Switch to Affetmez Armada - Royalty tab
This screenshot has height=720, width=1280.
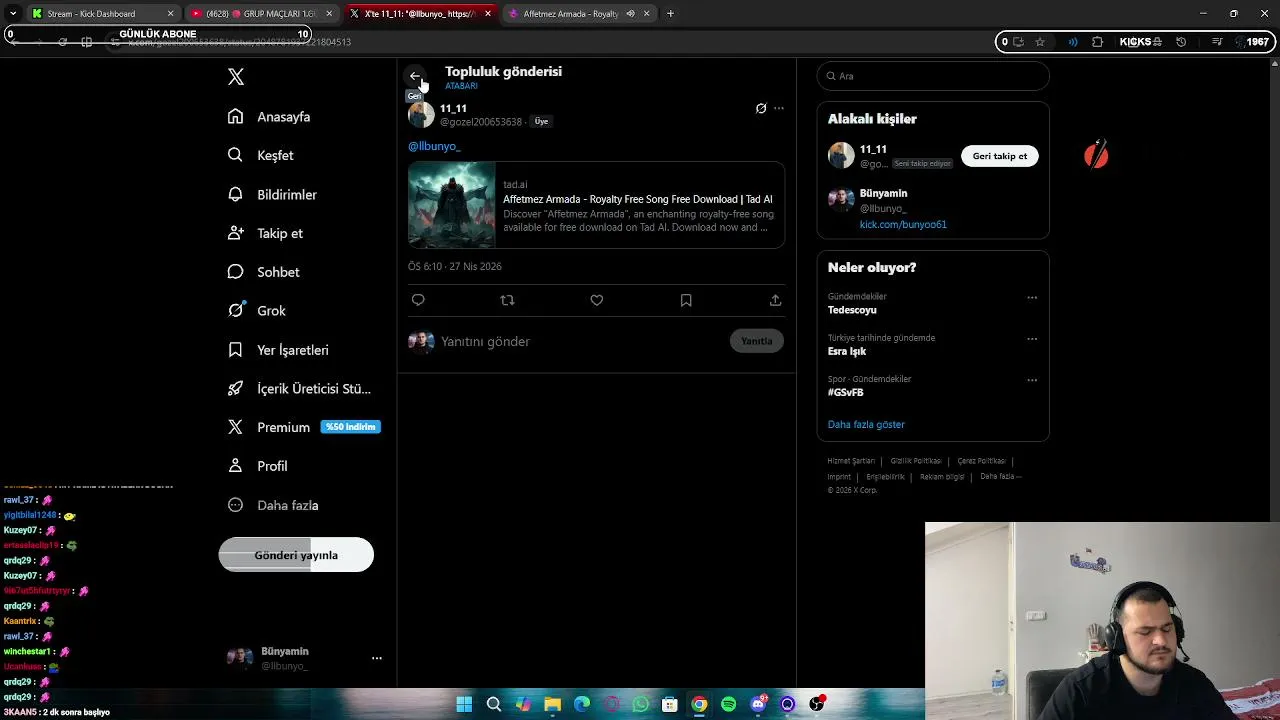pos(580,14)
